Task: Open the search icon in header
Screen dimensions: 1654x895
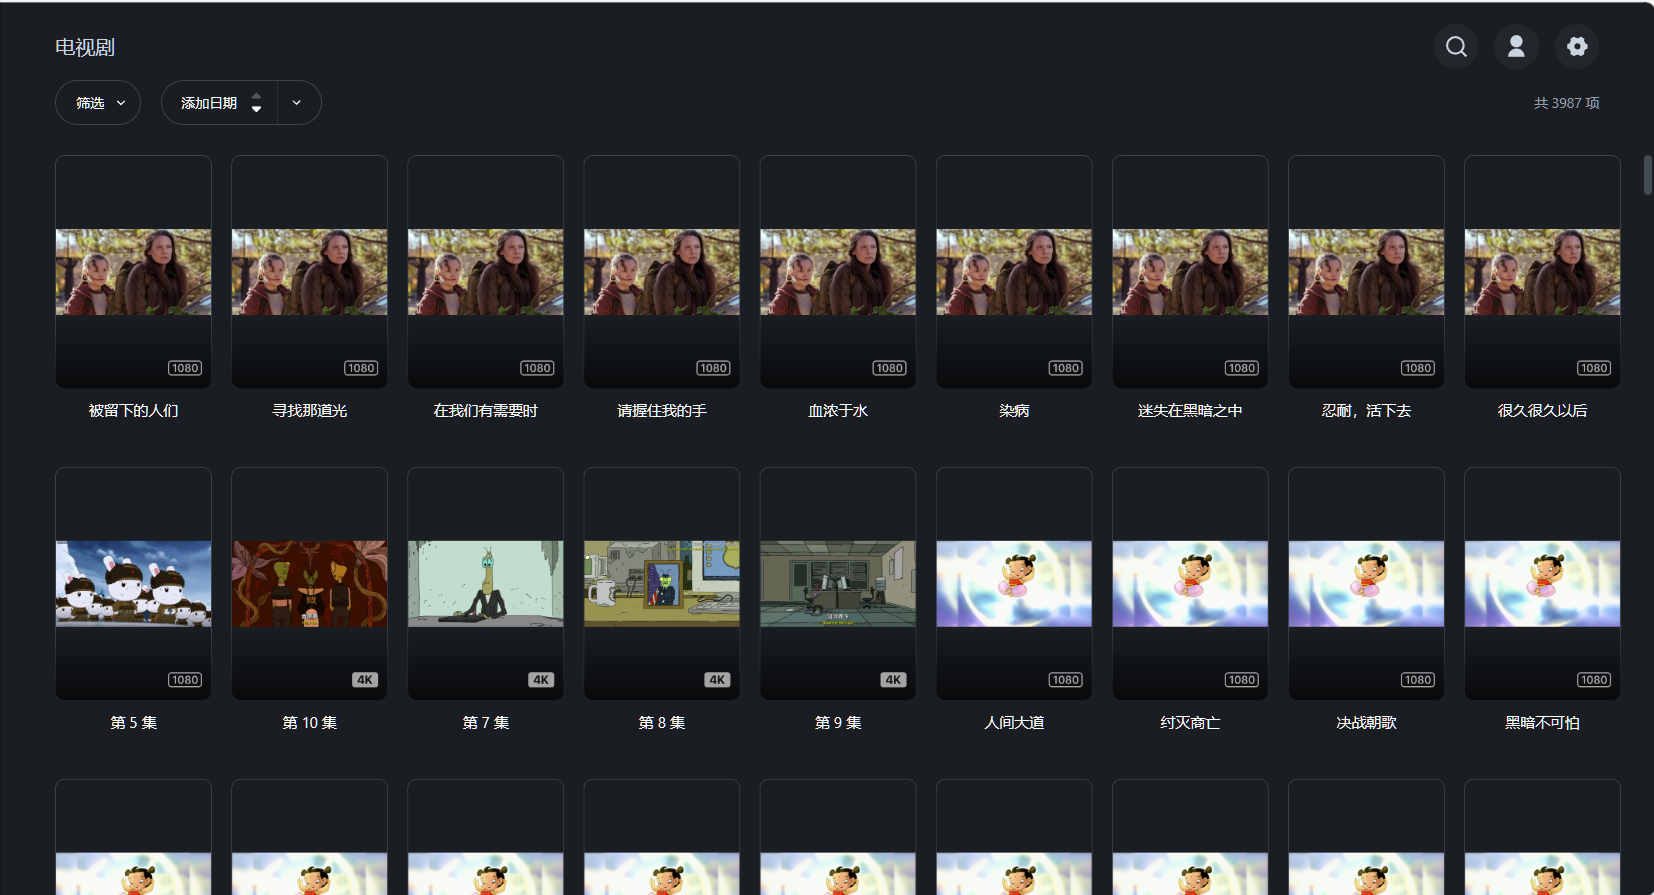Action: [1456, 47]
